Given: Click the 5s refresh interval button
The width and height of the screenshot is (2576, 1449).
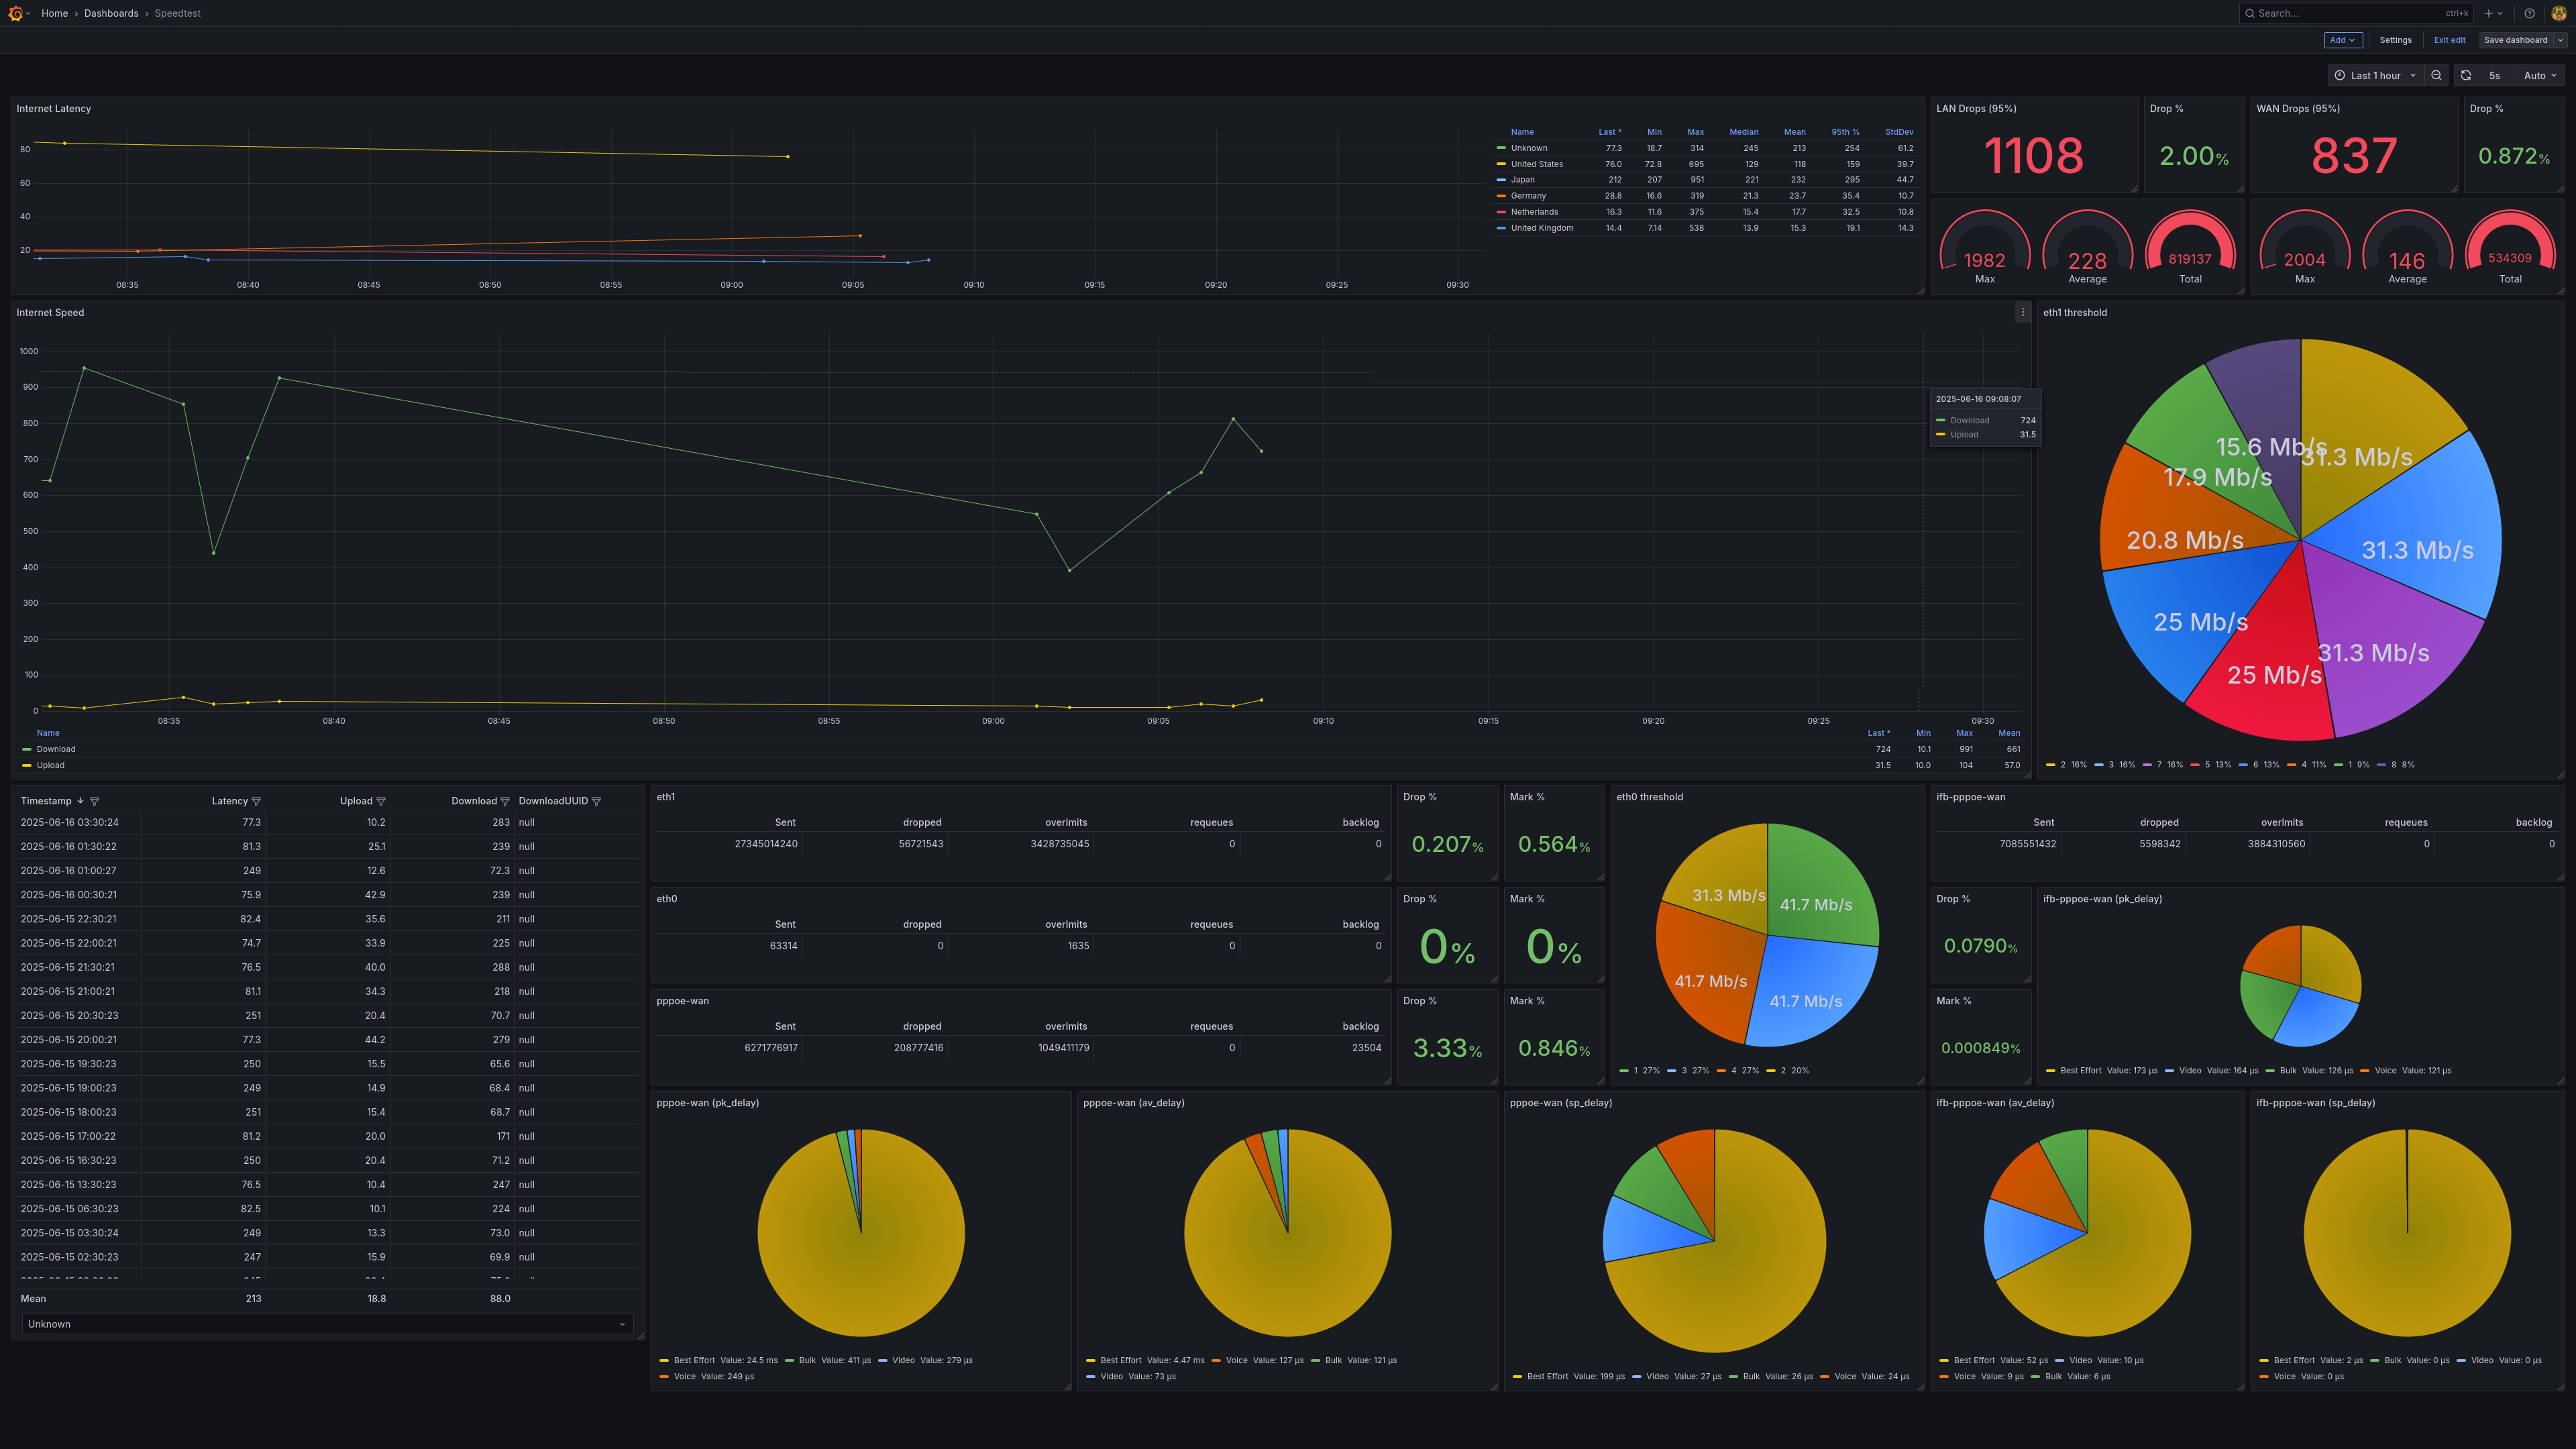Looking at the screenshot, I should coord(2494,75).
